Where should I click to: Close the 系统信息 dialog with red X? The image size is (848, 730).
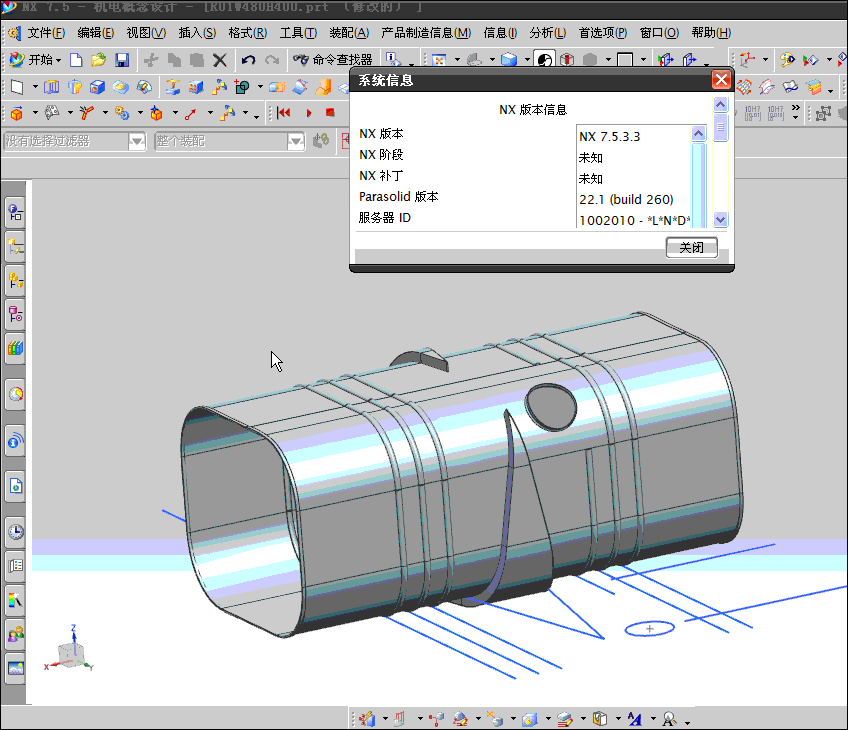pyautogui.click(x=721, y=81)
